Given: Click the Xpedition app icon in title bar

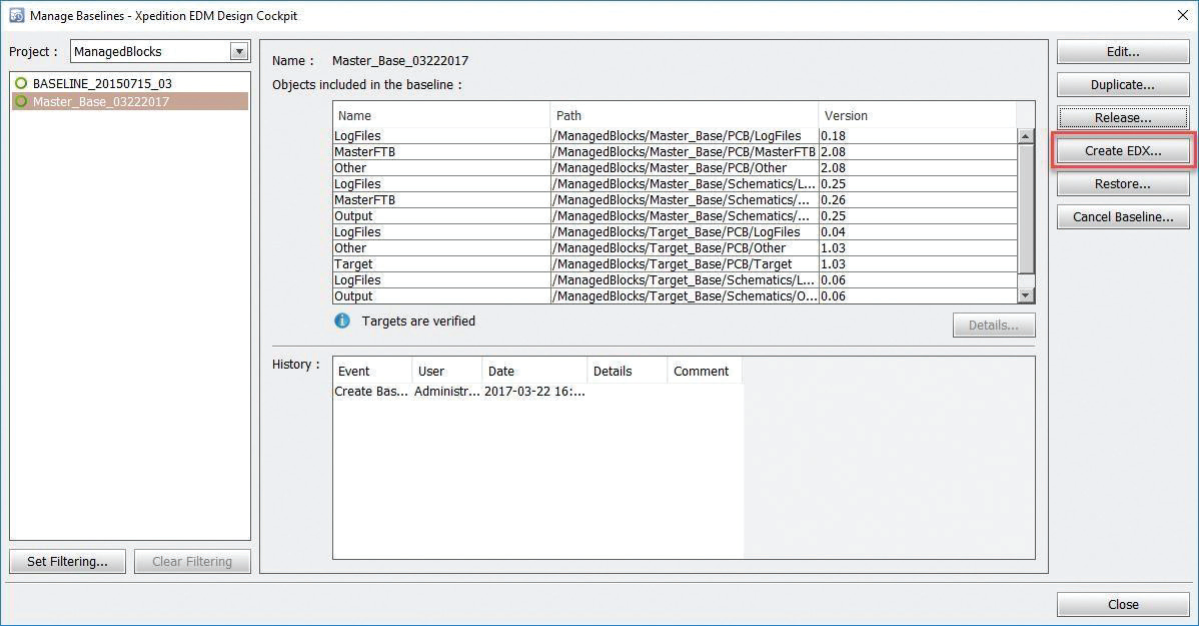Looking at the screenshot, I should (x=16, y=16).
